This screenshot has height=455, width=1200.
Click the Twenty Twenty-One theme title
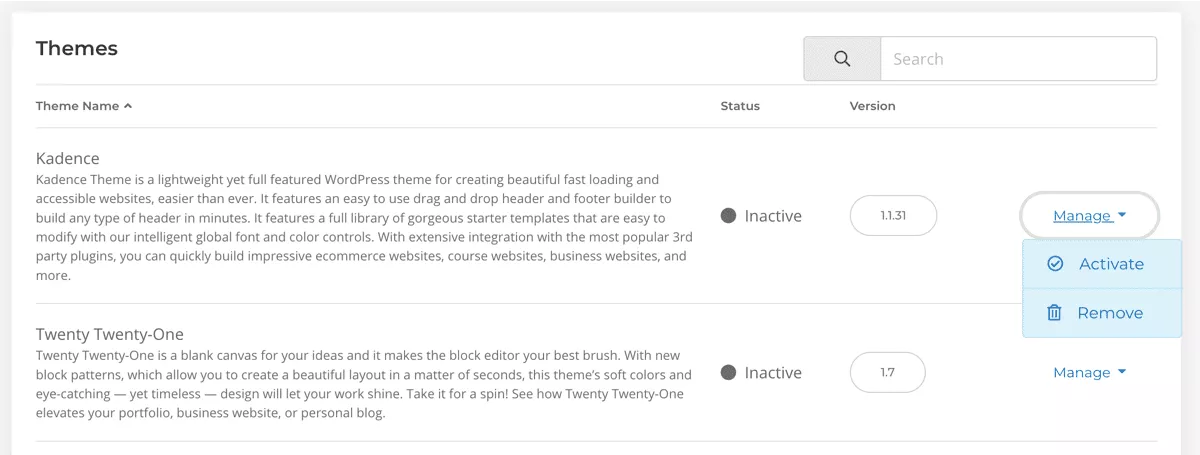pos(110,334)
